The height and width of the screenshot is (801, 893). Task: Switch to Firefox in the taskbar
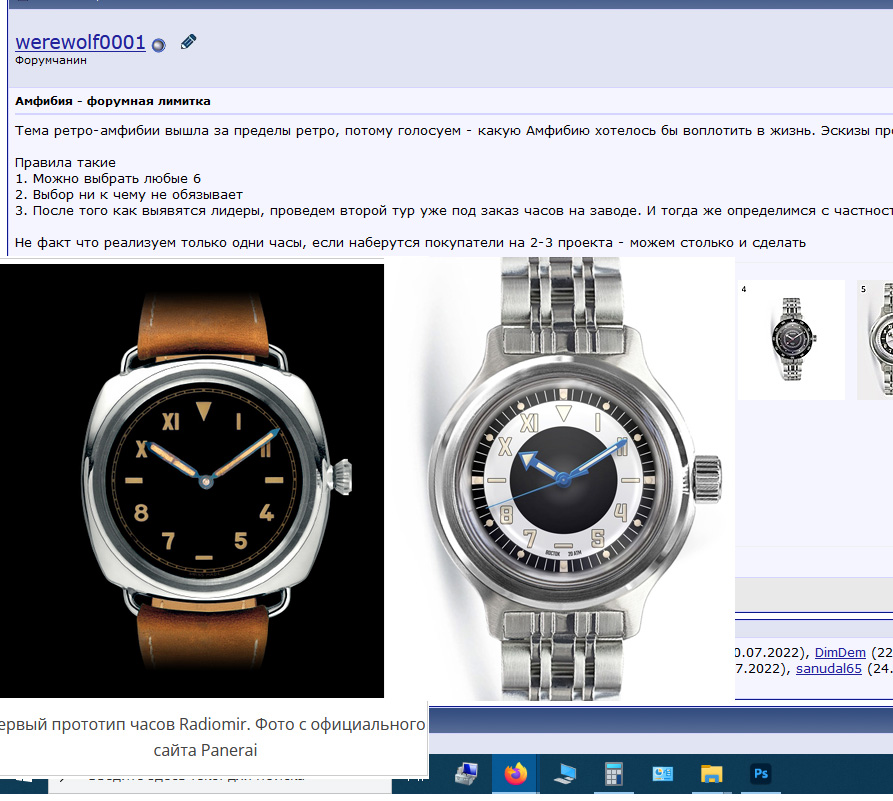coord(516,774)
